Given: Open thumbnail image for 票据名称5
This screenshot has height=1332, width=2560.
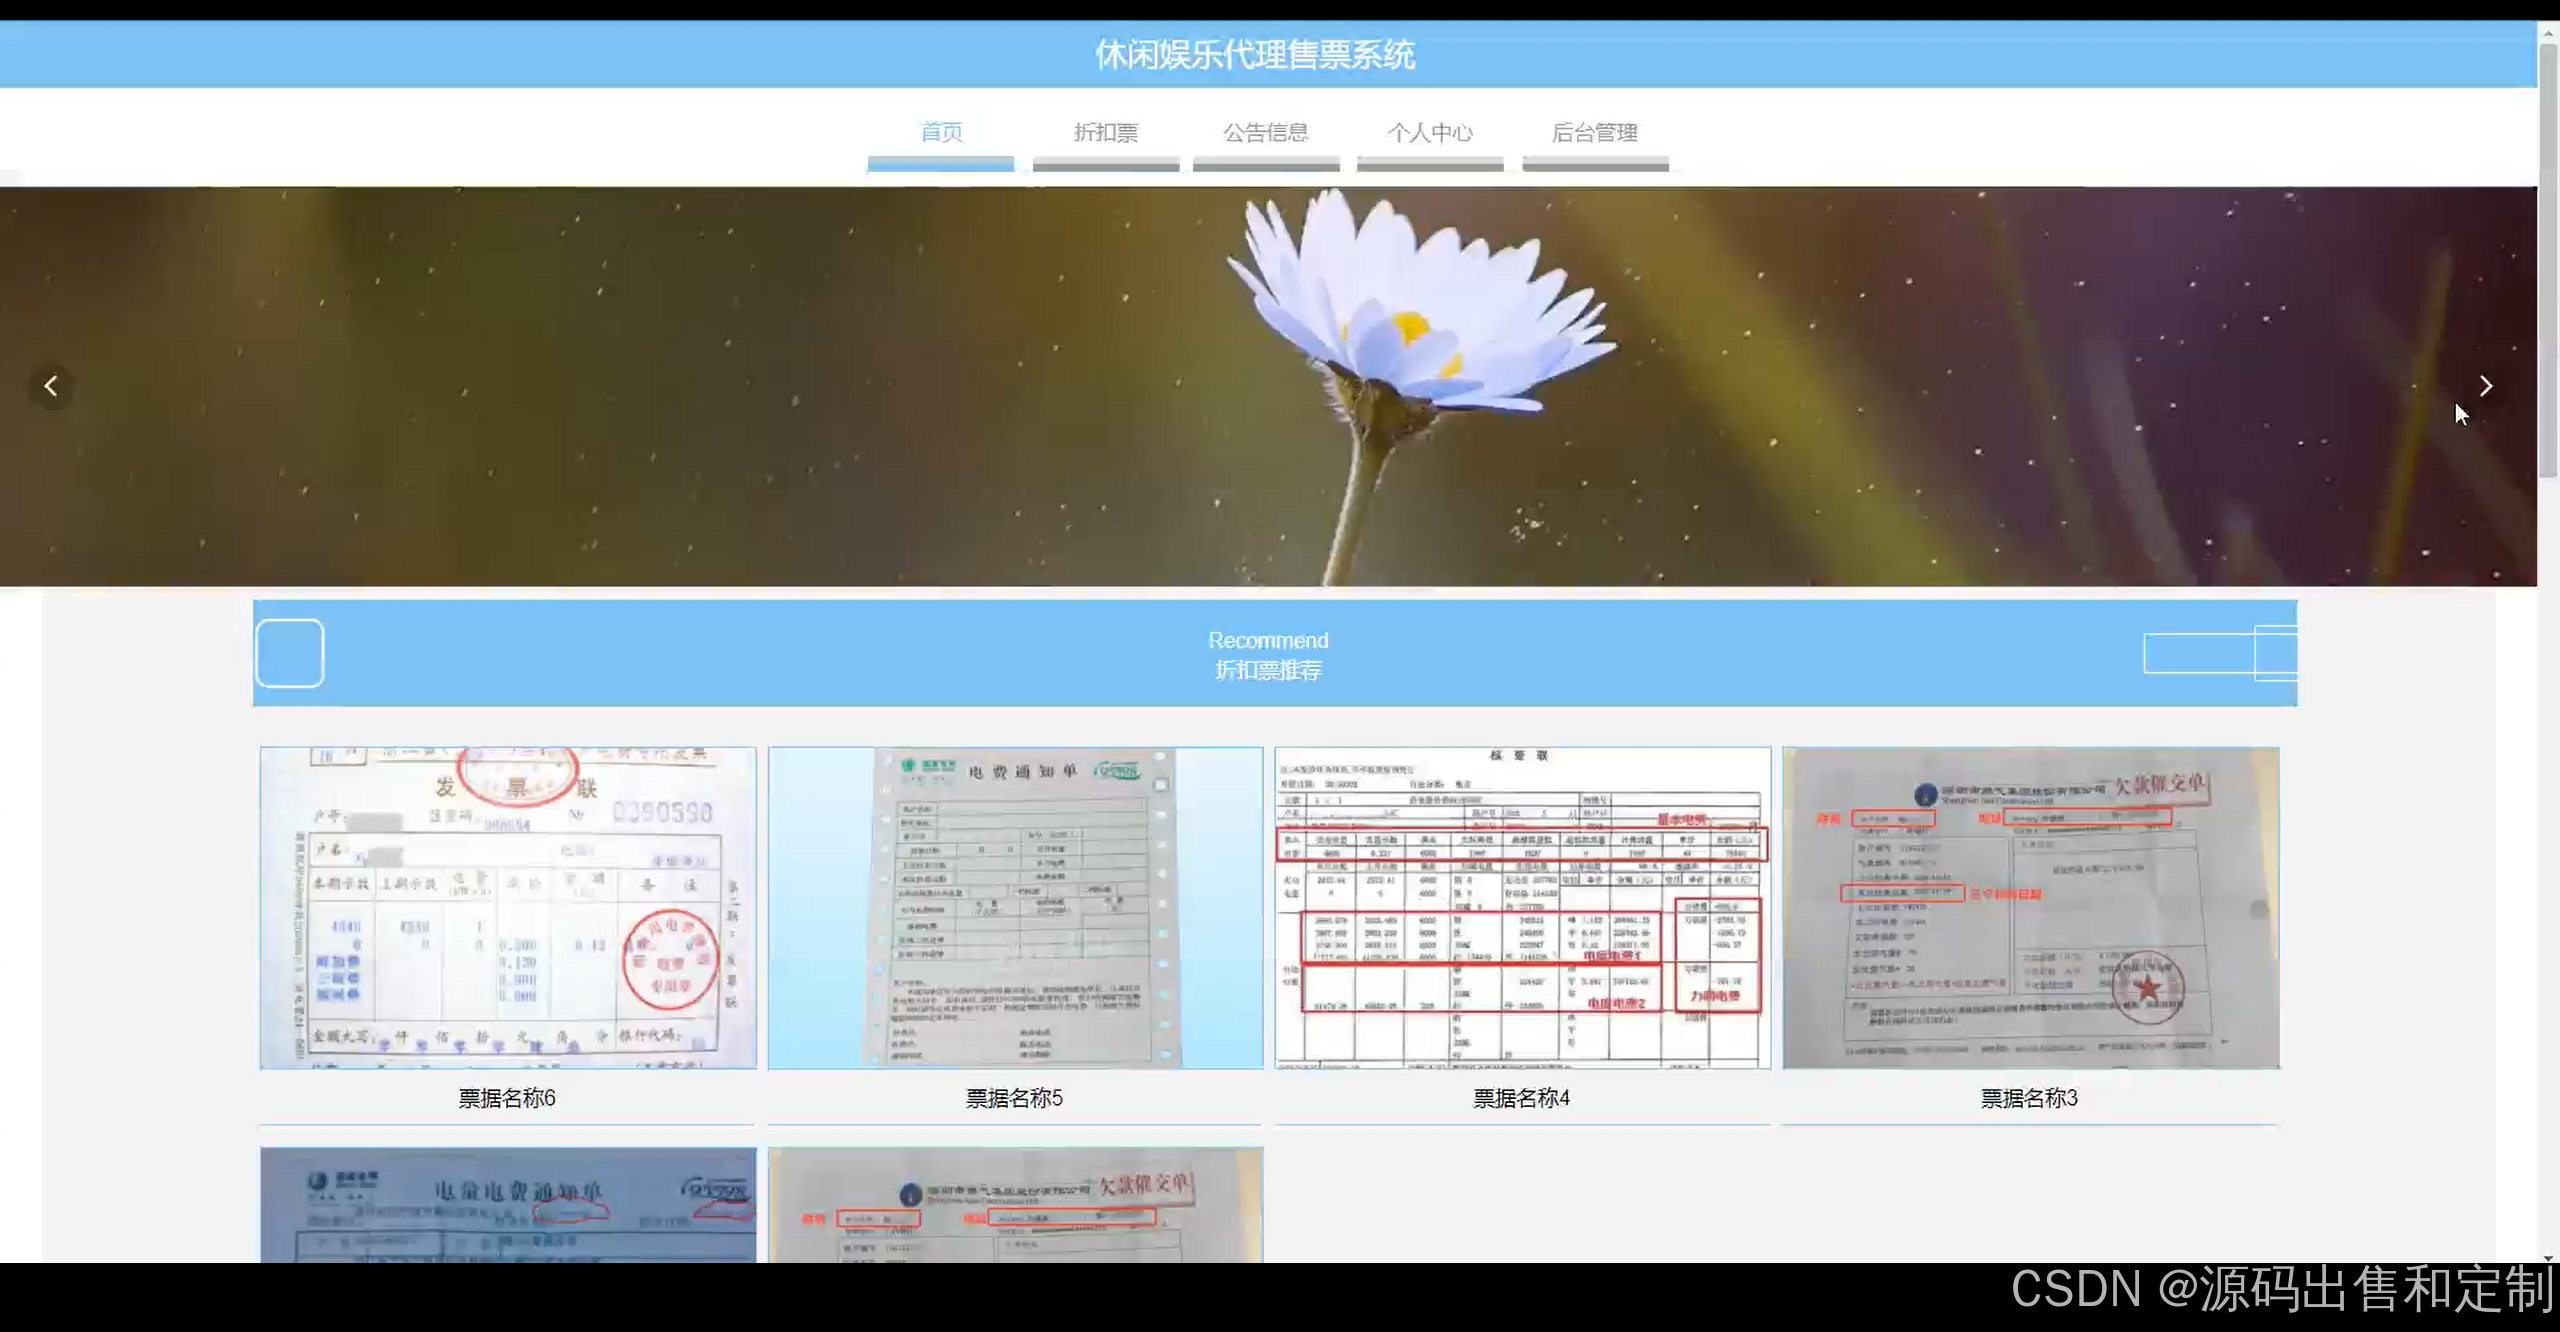Looking at the screenshot, I should point(1015,907).
